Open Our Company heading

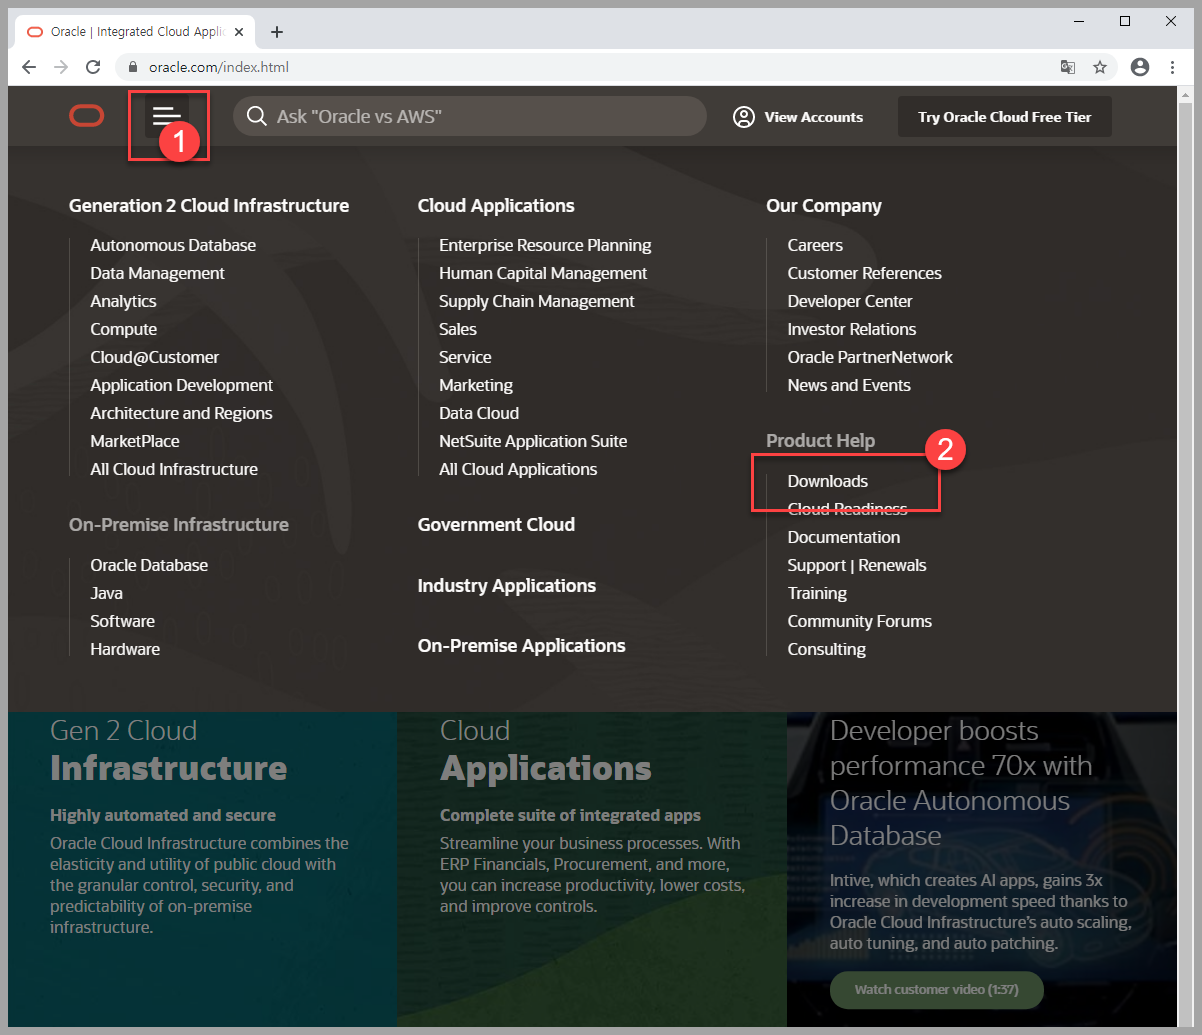824,206
